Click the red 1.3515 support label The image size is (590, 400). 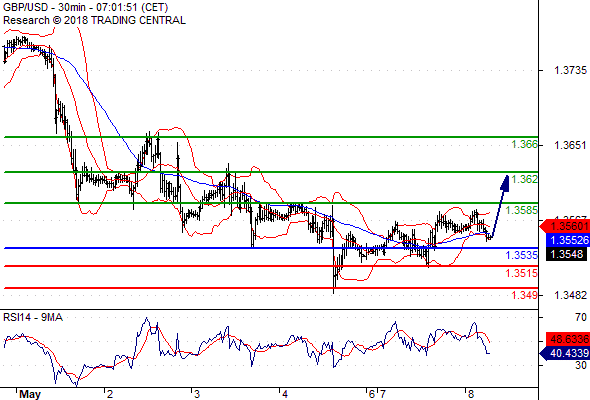point(522,273)
